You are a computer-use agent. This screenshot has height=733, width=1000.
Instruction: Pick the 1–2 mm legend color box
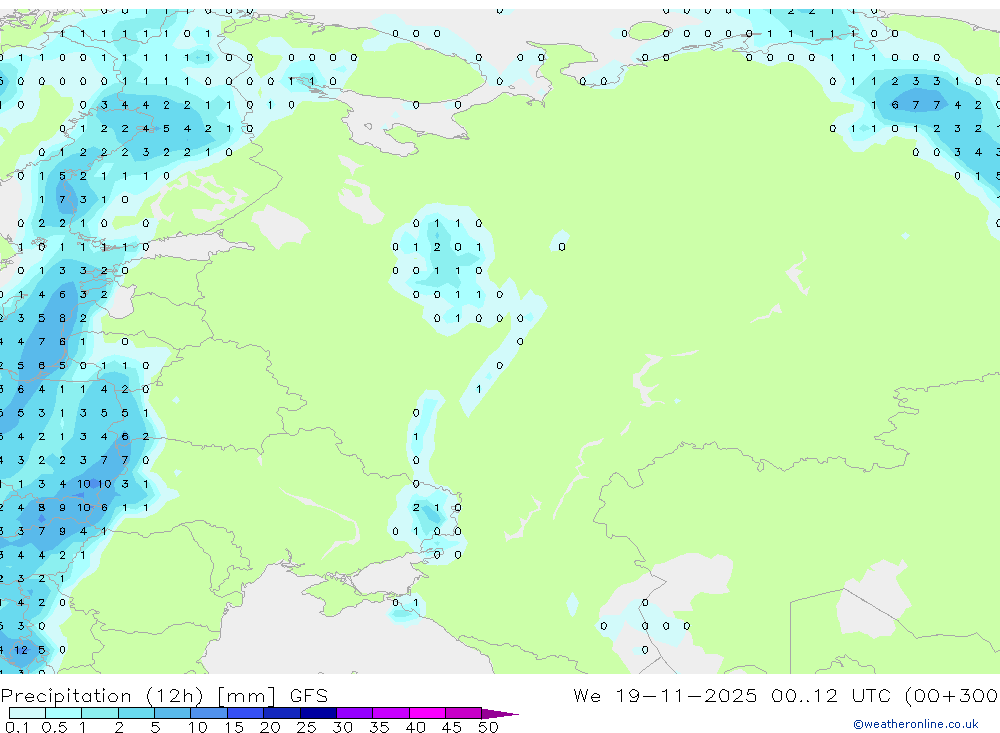coord(100,713)
